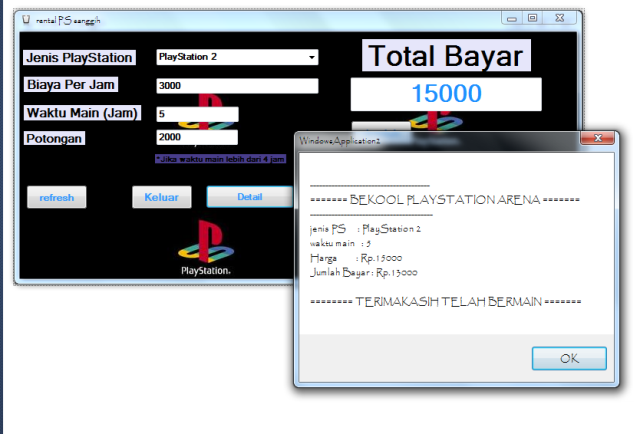Minimize the rental PS canggih window
This screenshot has width=640, height=434.
512,18
